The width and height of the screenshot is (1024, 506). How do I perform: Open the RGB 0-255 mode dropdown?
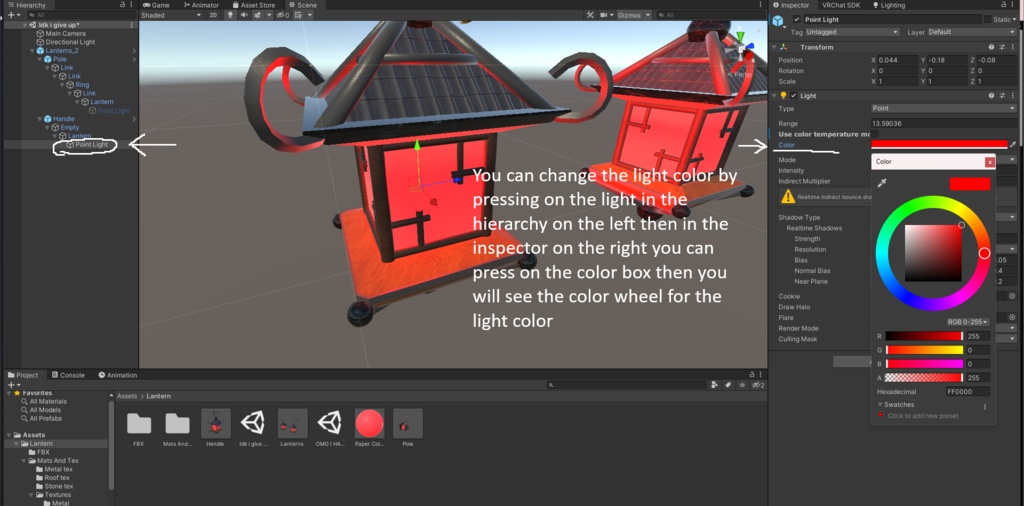967,322
